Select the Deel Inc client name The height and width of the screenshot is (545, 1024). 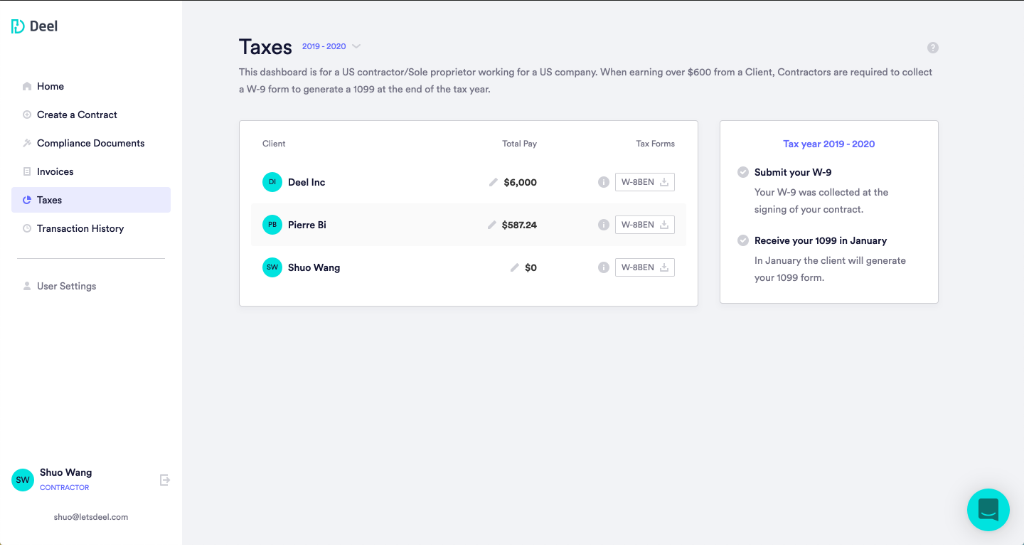coord(306,182)
